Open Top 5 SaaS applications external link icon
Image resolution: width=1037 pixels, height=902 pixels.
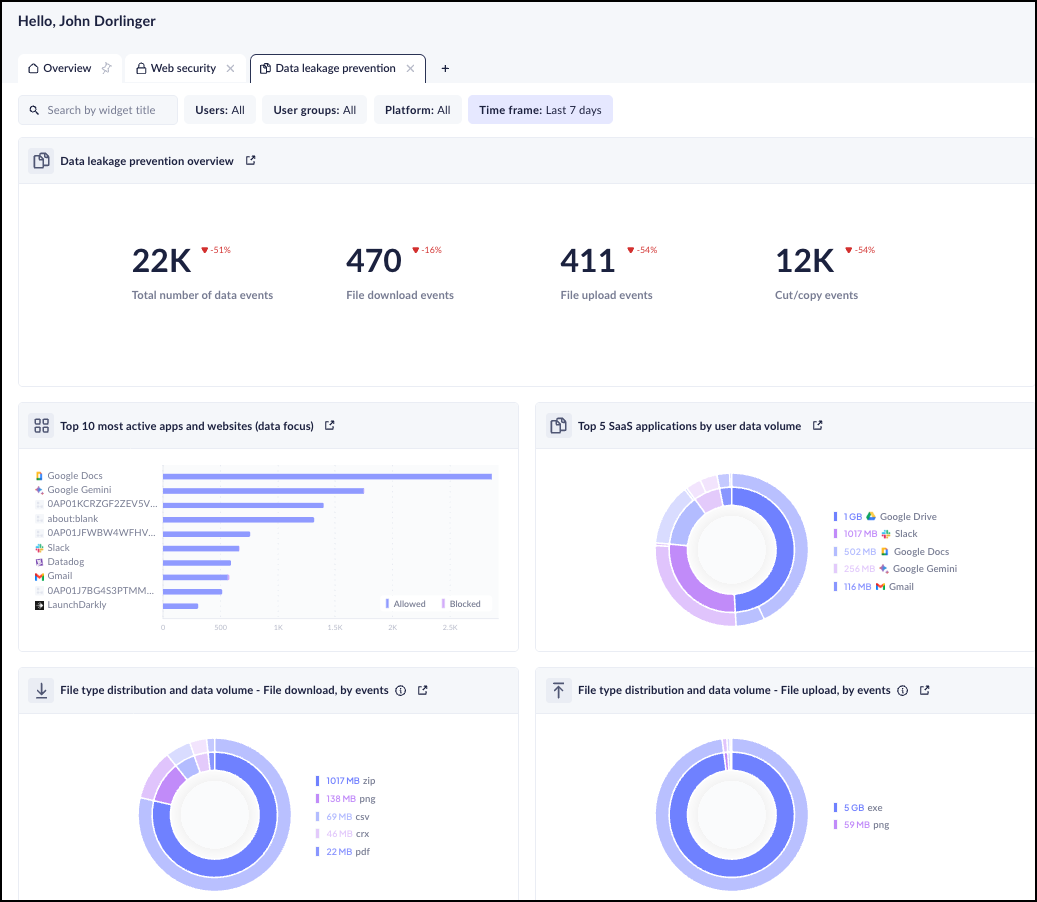coord(817,425)
